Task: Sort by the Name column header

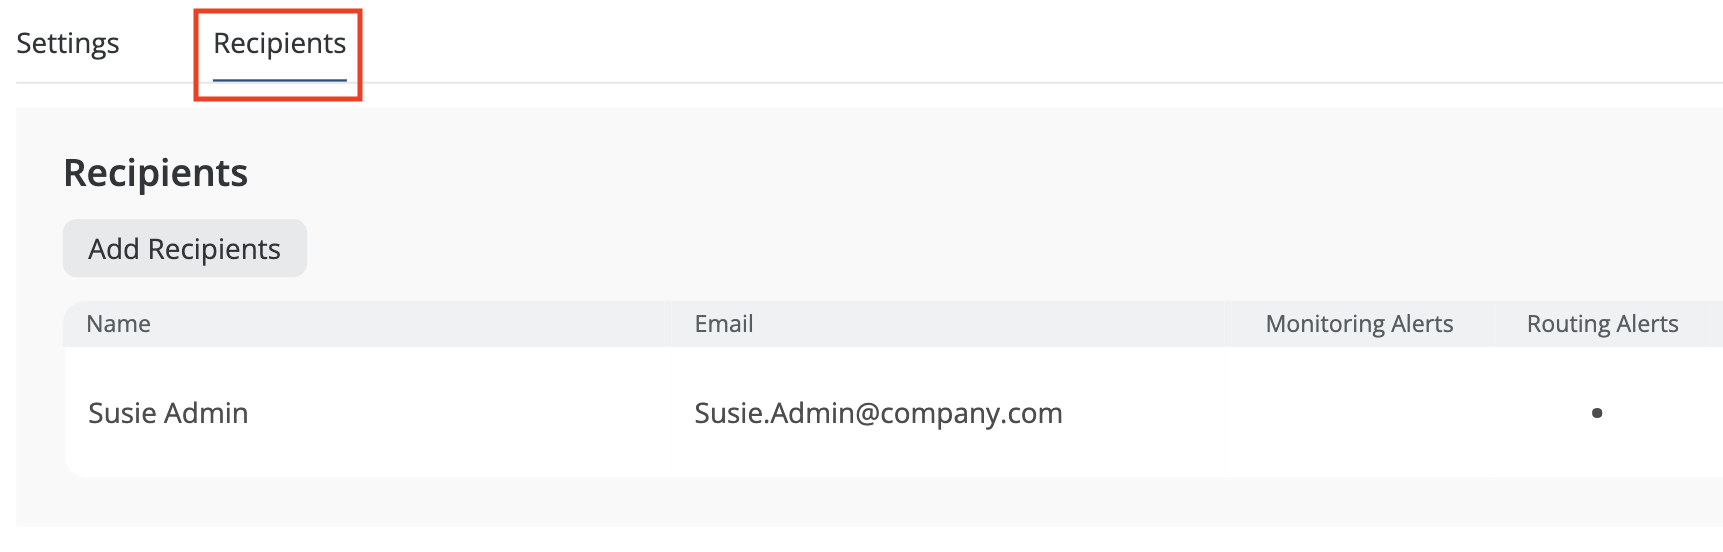Action: [x=119, y=324]
